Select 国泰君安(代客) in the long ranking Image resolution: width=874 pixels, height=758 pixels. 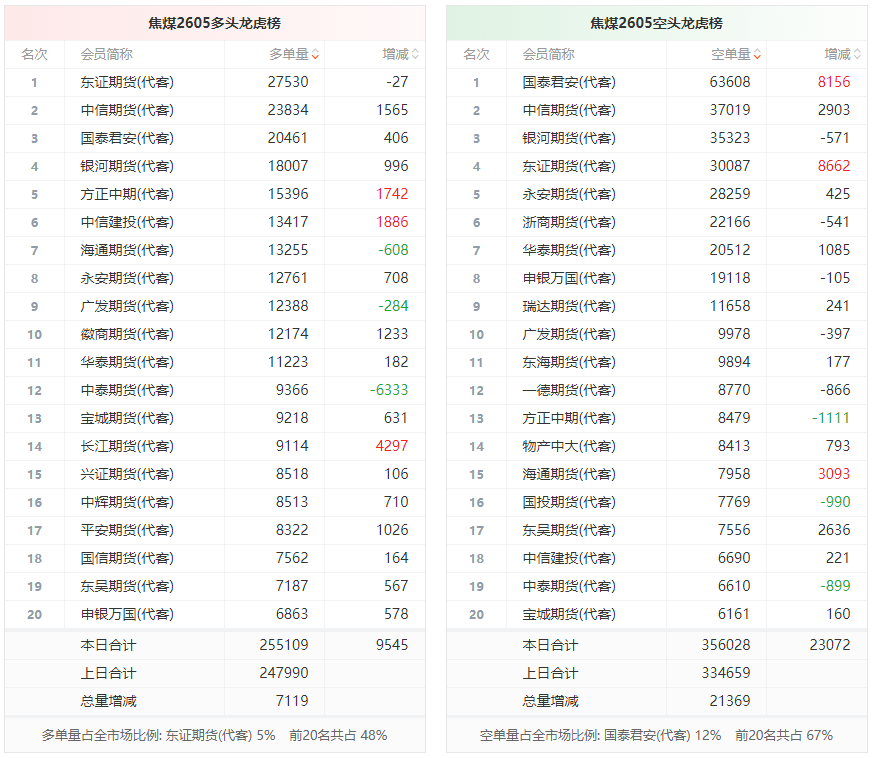pyautogui.click(x=127, y=138)
